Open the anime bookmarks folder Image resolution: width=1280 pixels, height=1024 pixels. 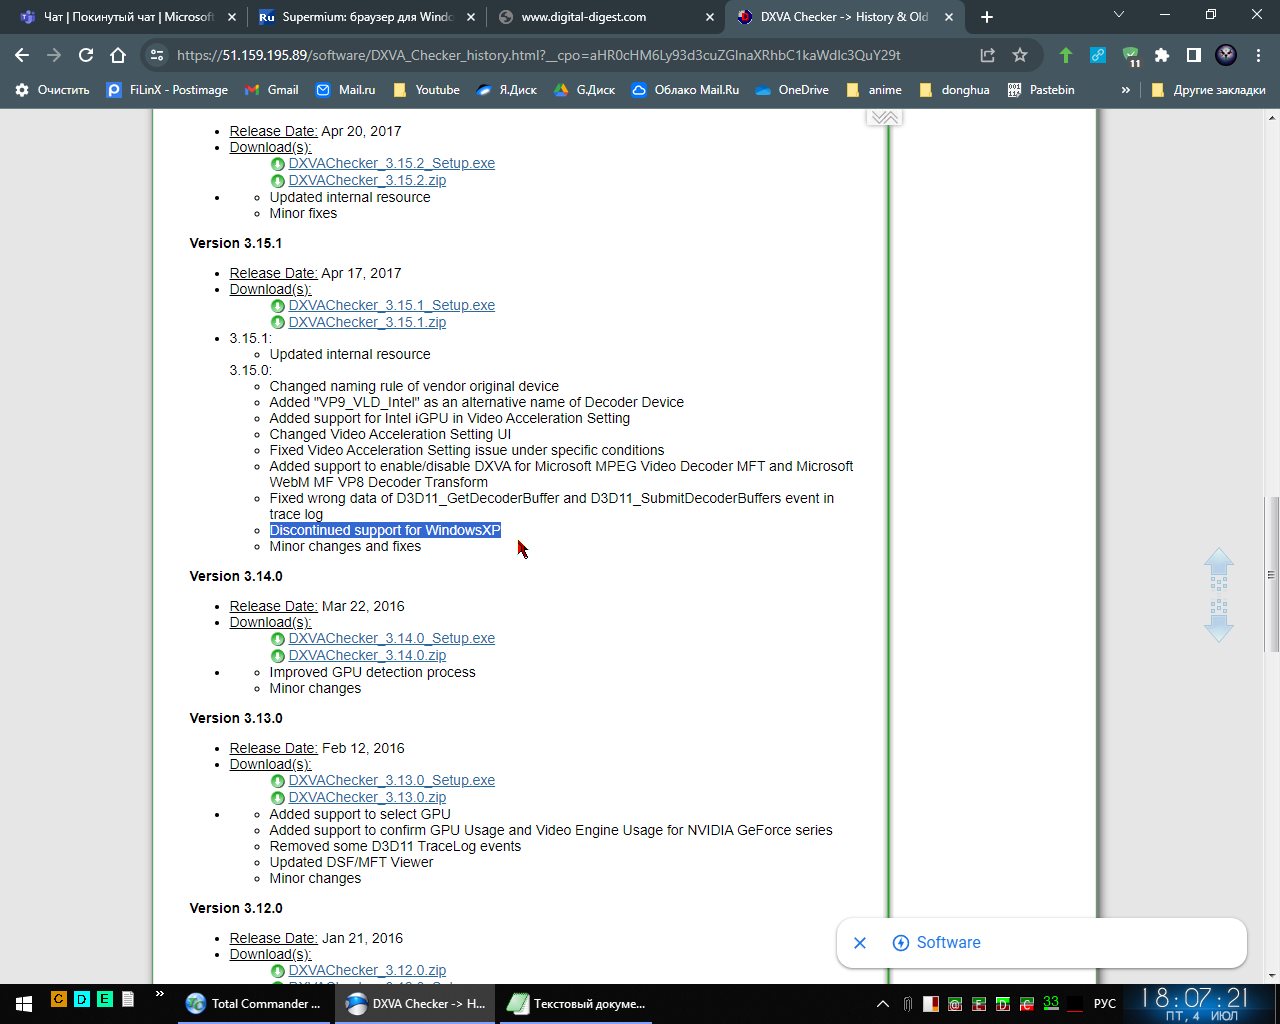point(873,90)
